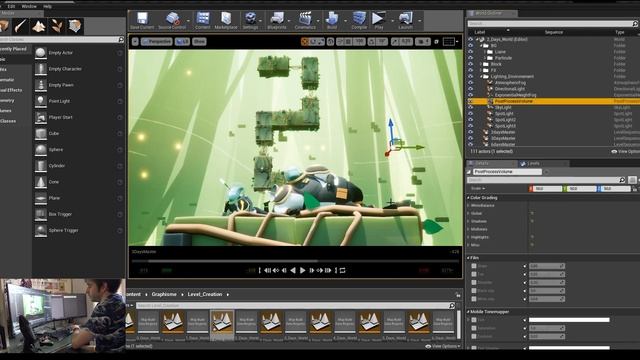This screenshot has height=360, width=640.
Task: Open the Window menu
Action: 29,7
